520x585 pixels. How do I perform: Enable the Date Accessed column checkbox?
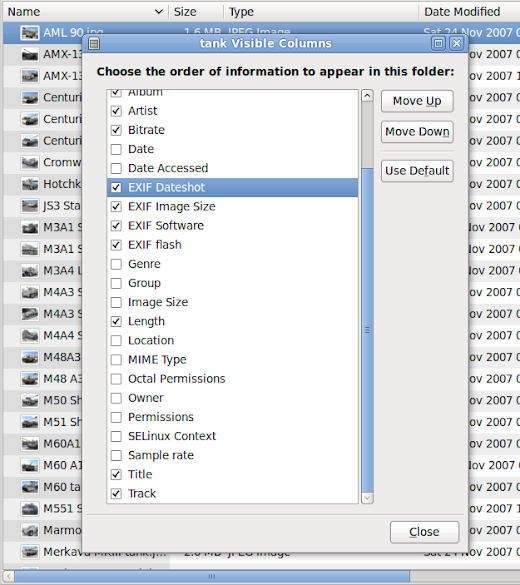pyautogui.click(x=116, y=168)
